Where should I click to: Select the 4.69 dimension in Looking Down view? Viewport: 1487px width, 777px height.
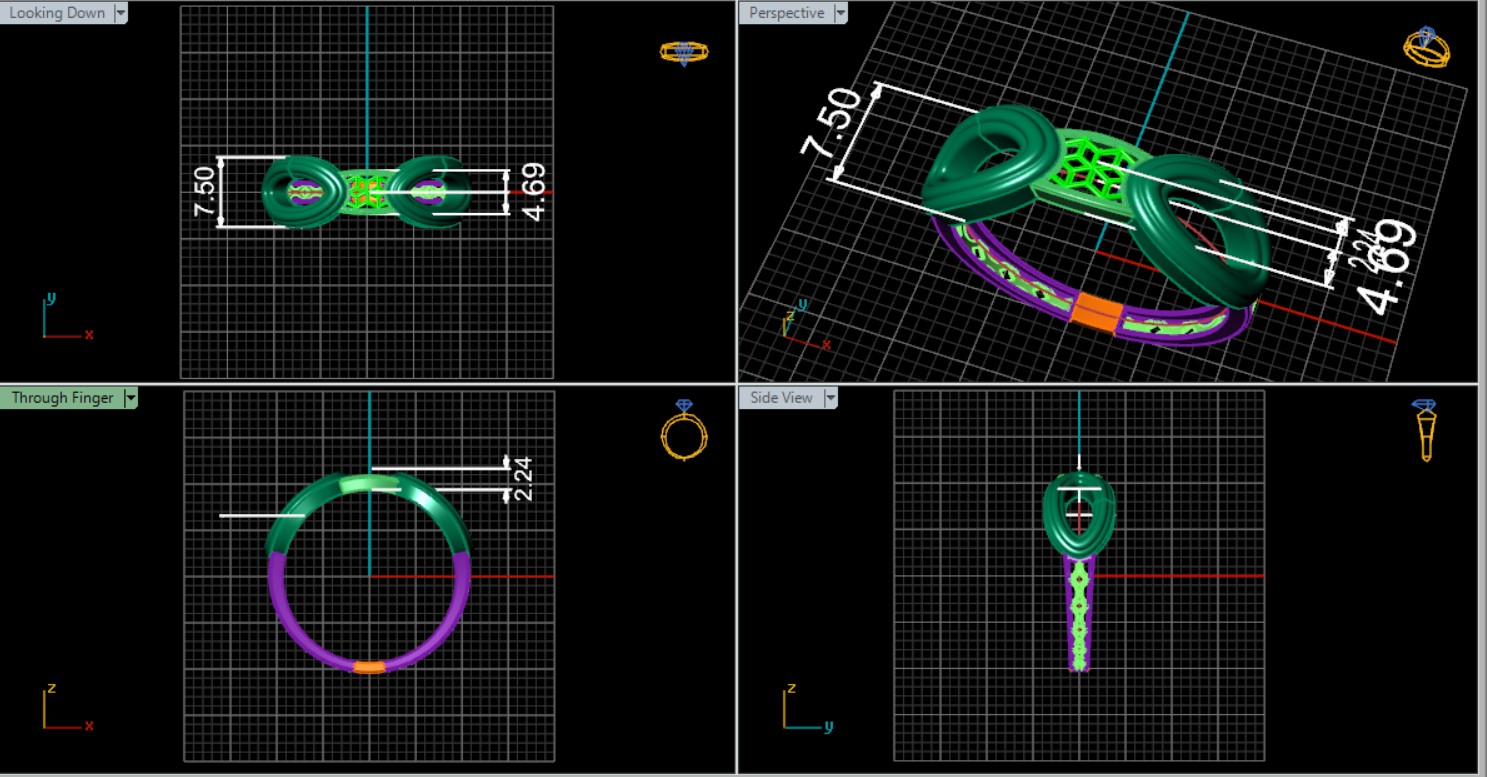534,191
